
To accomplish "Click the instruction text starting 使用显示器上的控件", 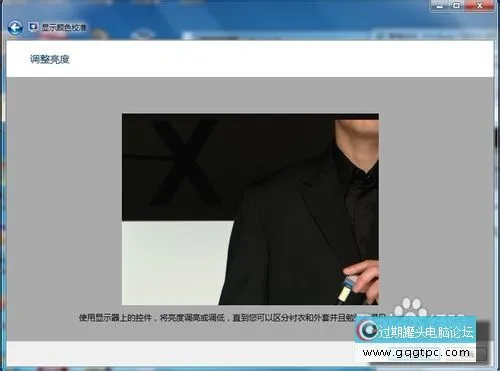I will [232, 317].
